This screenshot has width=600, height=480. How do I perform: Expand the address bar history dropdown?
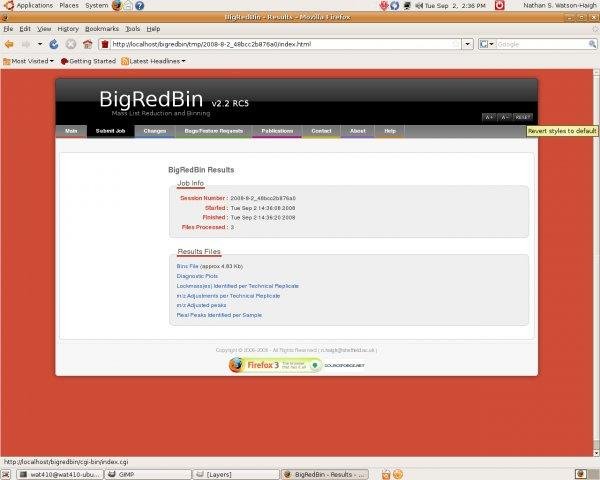click(x=468, y=44)
